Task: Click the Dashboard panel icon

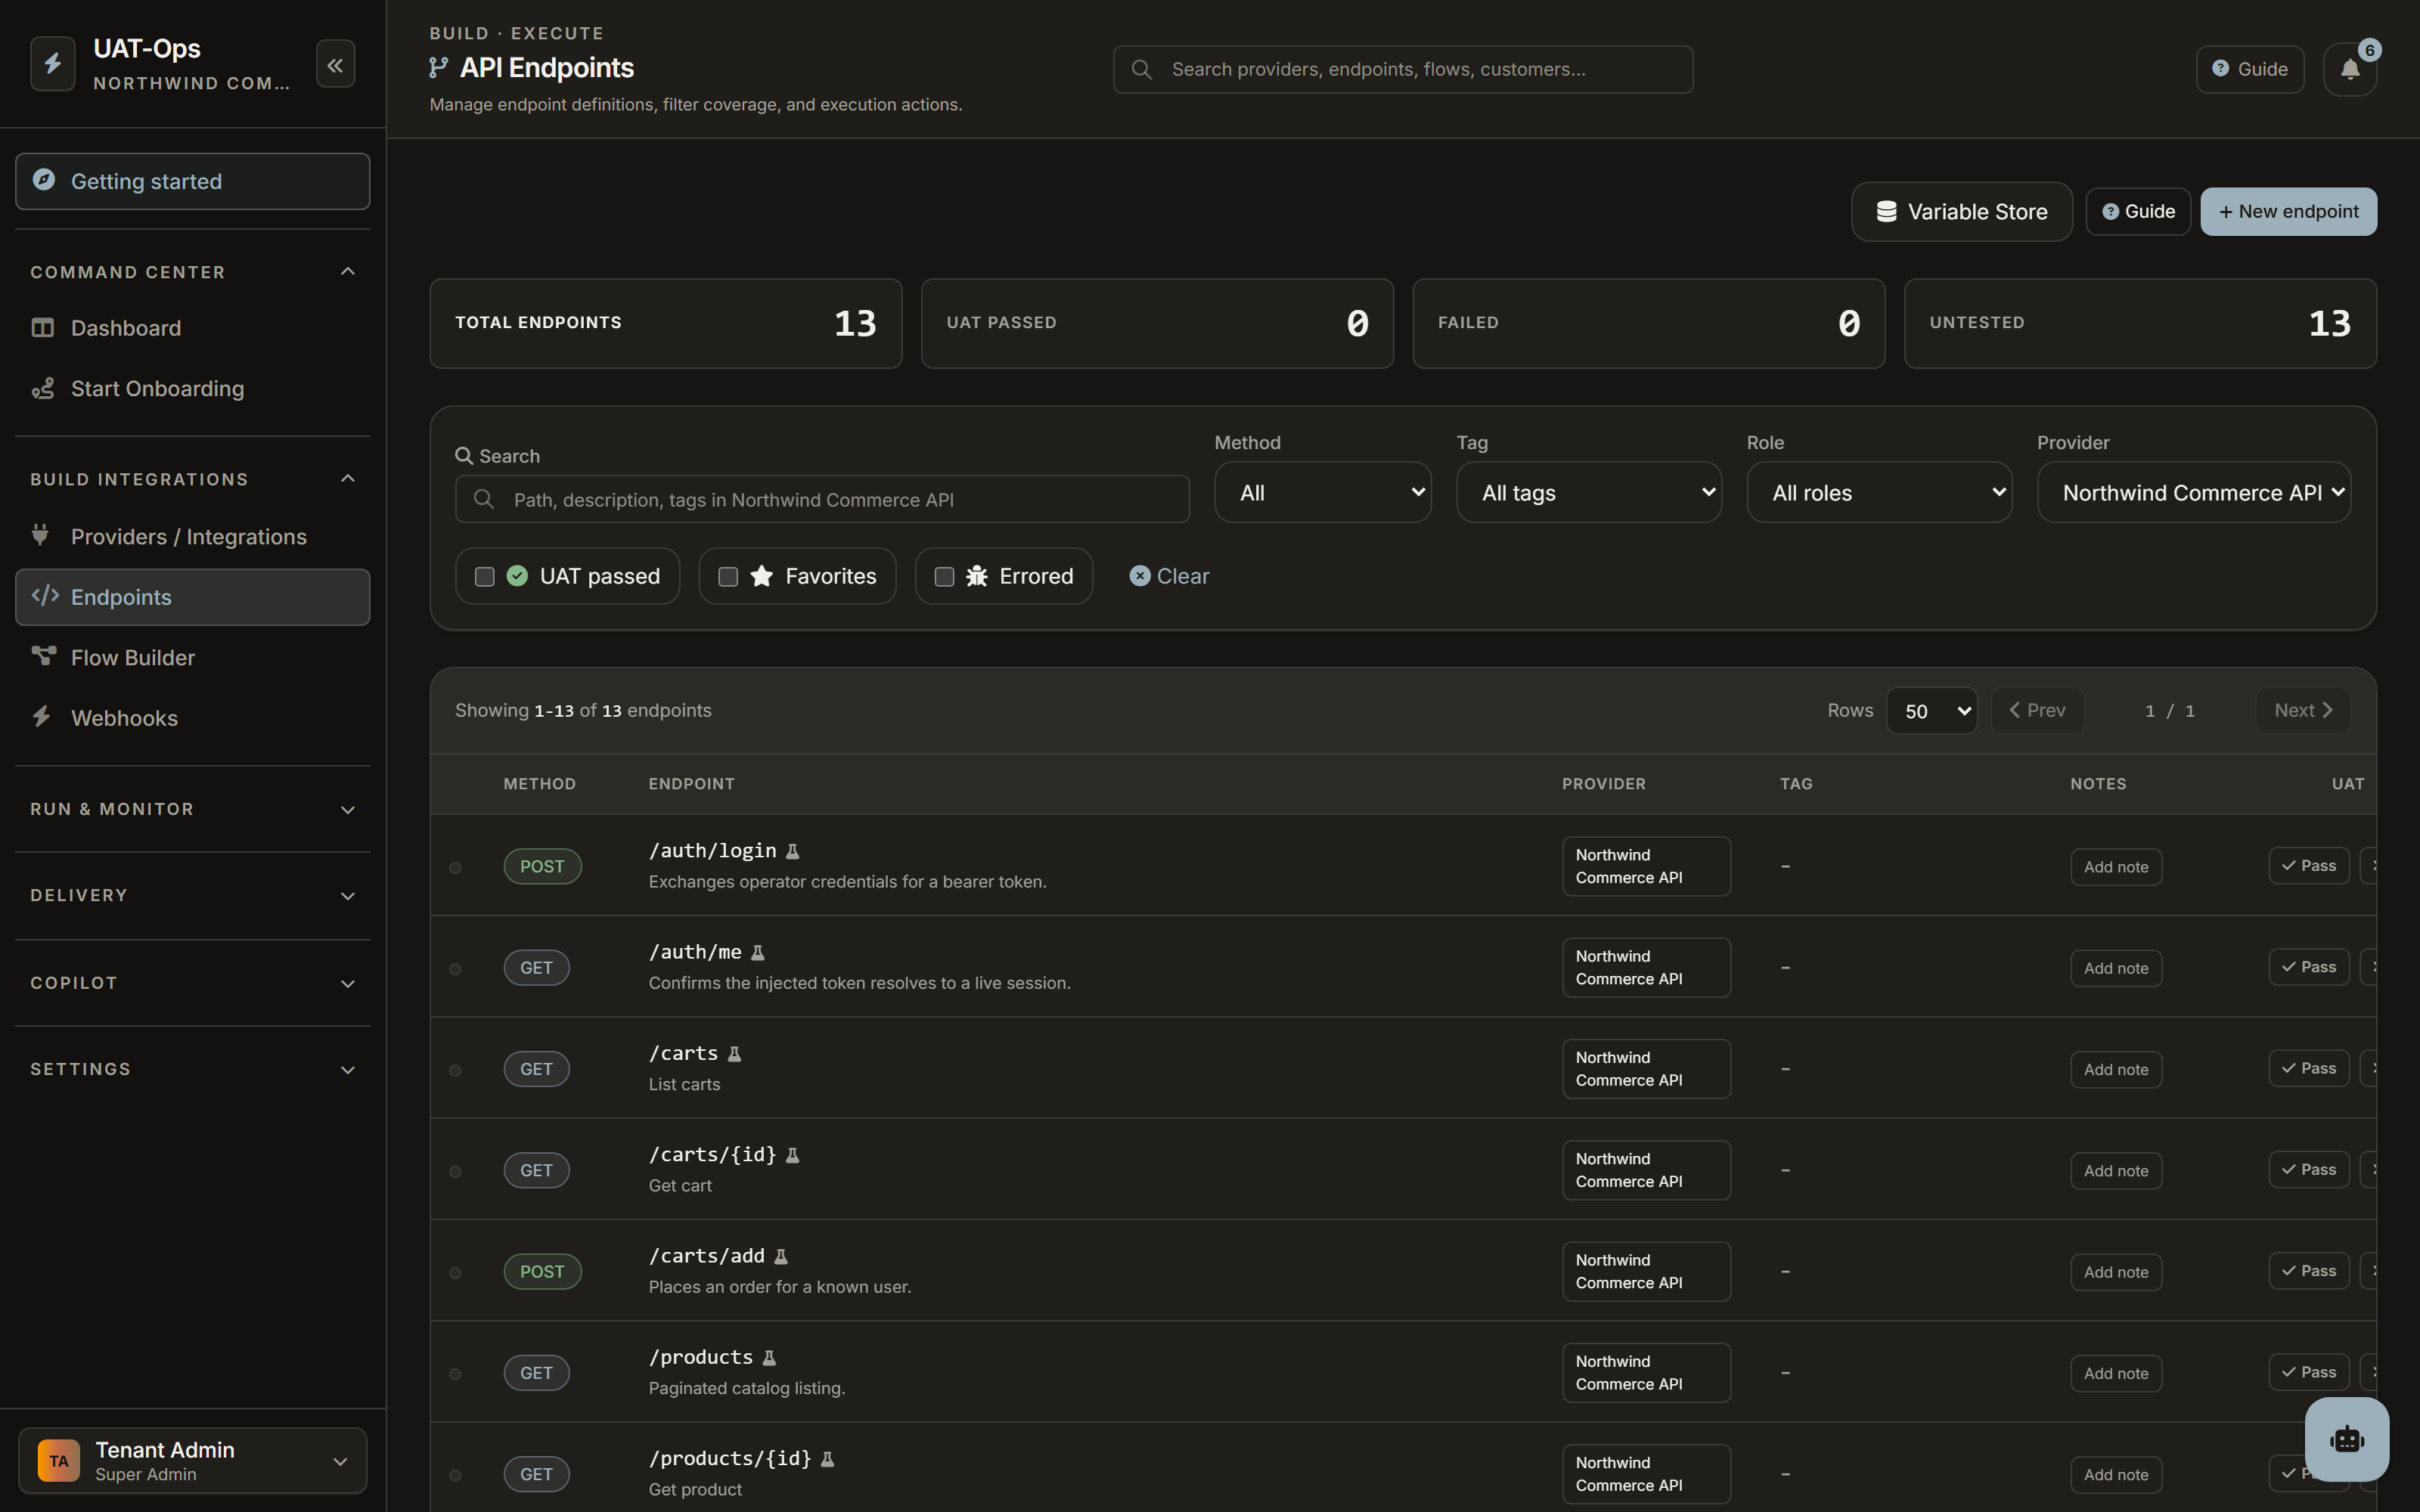Action: point(42,328)
